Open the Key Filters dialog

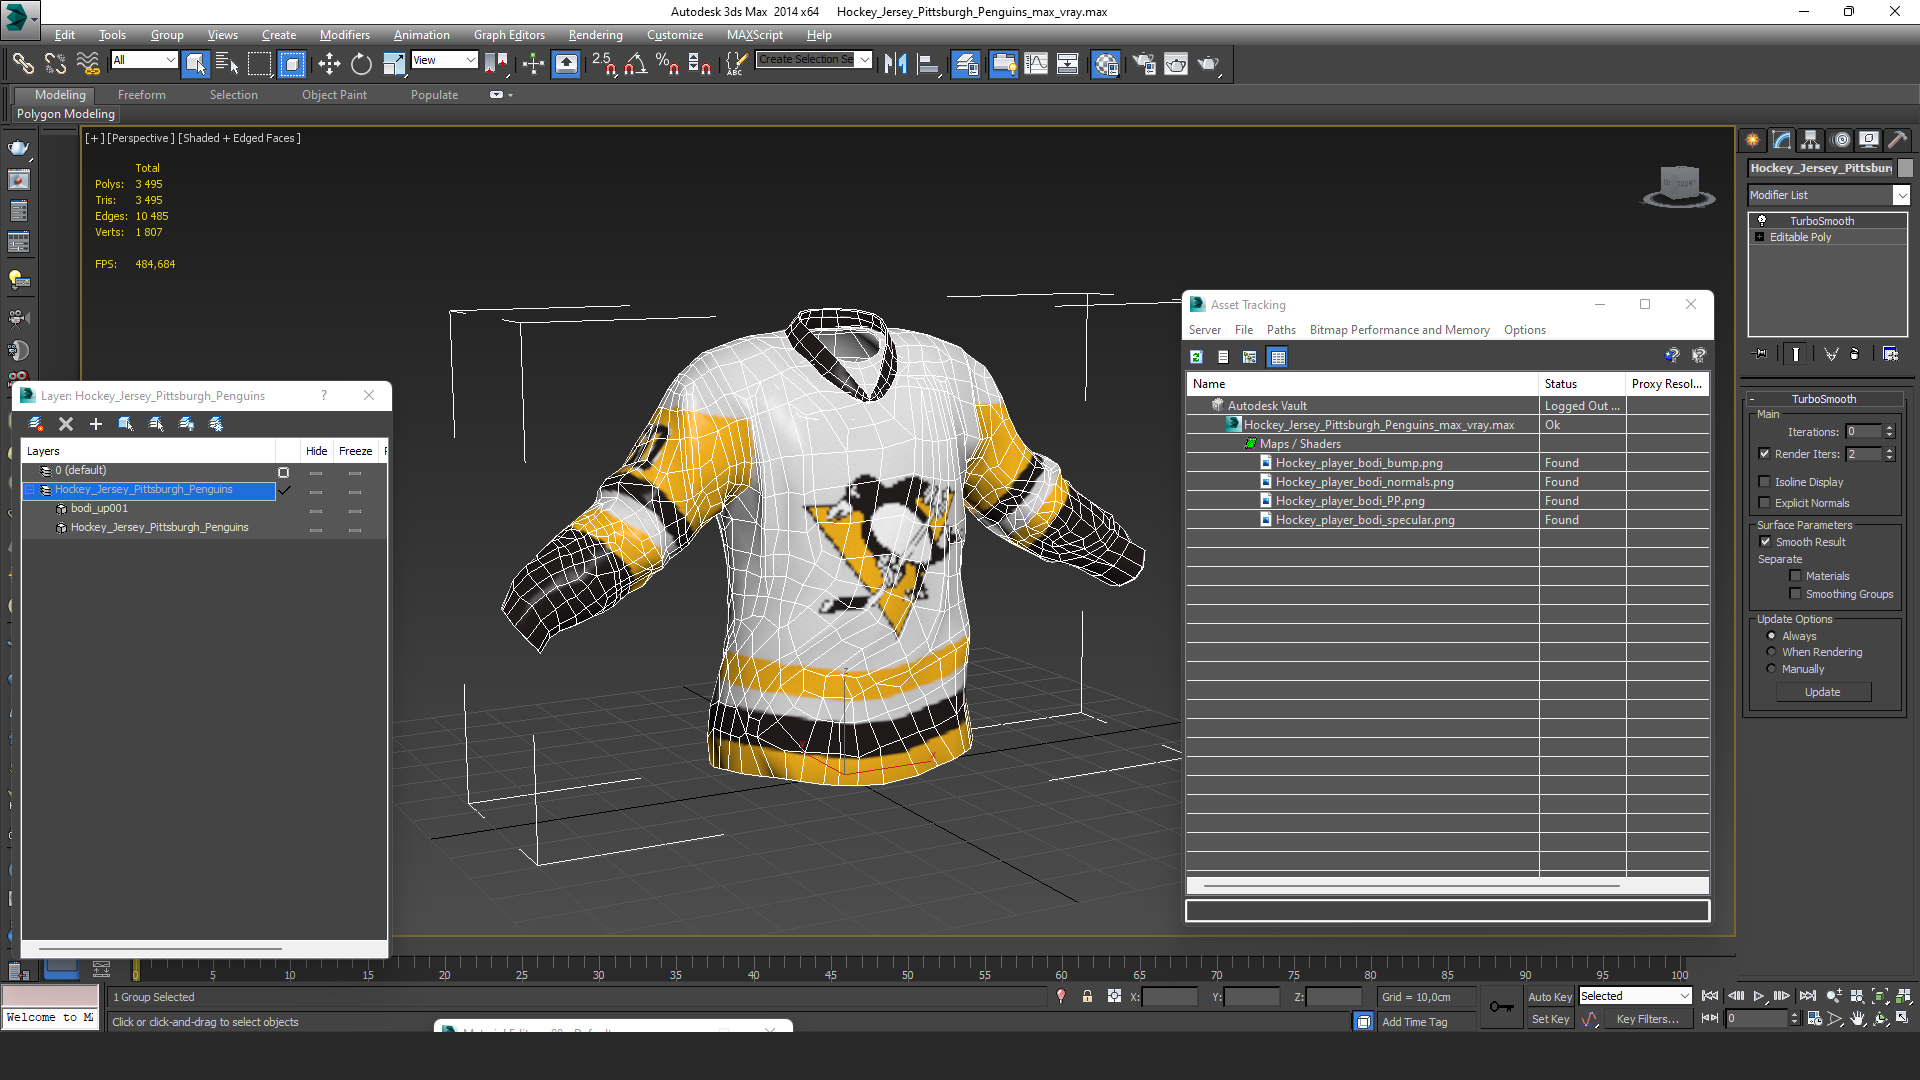coord(1647,1019)
